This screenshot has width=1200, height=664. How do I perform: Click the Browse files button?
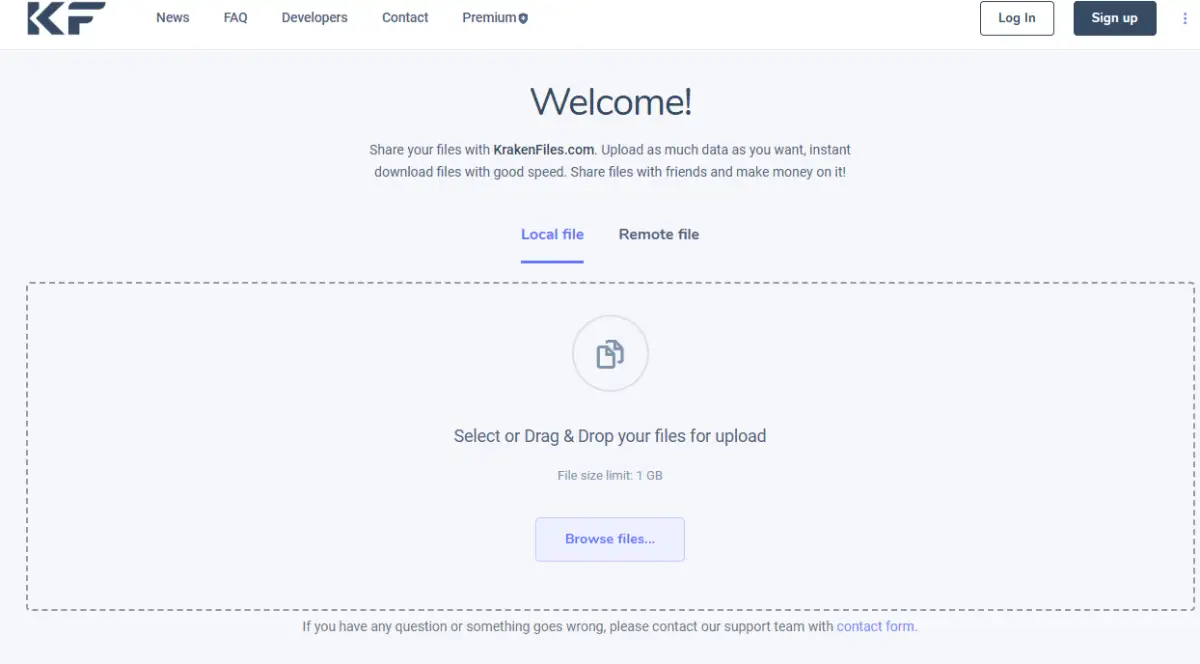click(x=610, y=539)
